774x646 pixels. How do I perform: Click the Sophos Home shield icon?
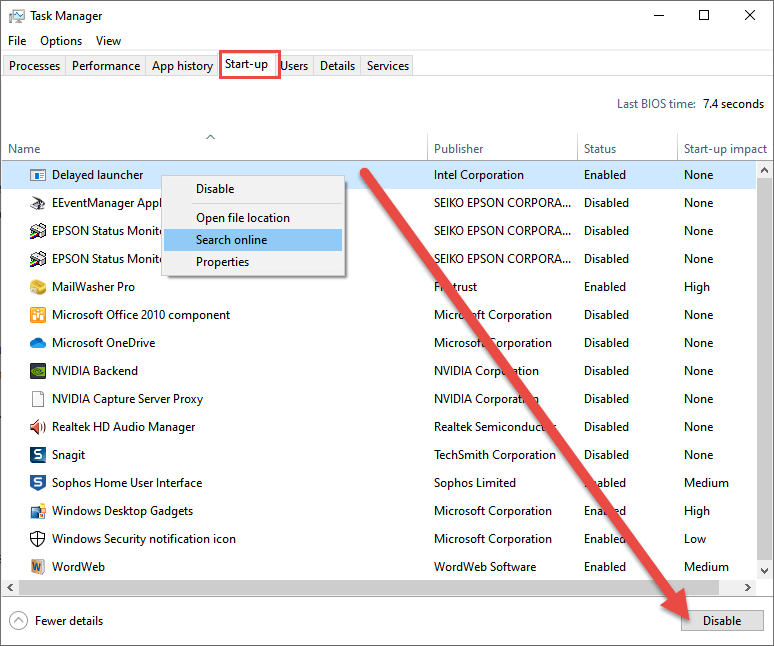(38, 483)
